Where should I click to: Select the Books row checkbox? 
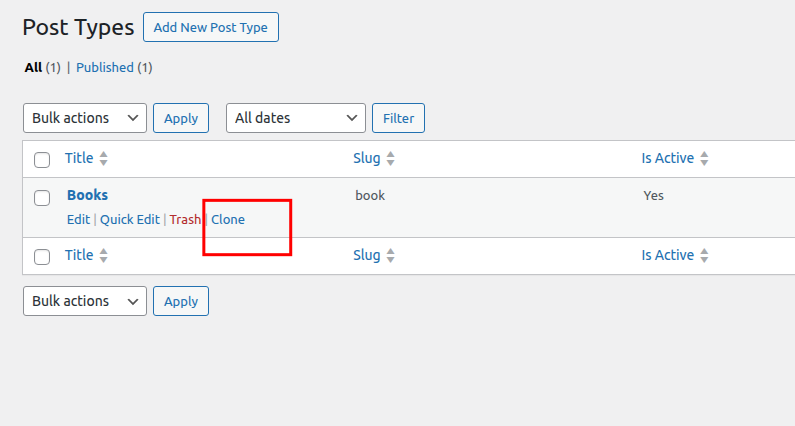click(x=42, y=198)
